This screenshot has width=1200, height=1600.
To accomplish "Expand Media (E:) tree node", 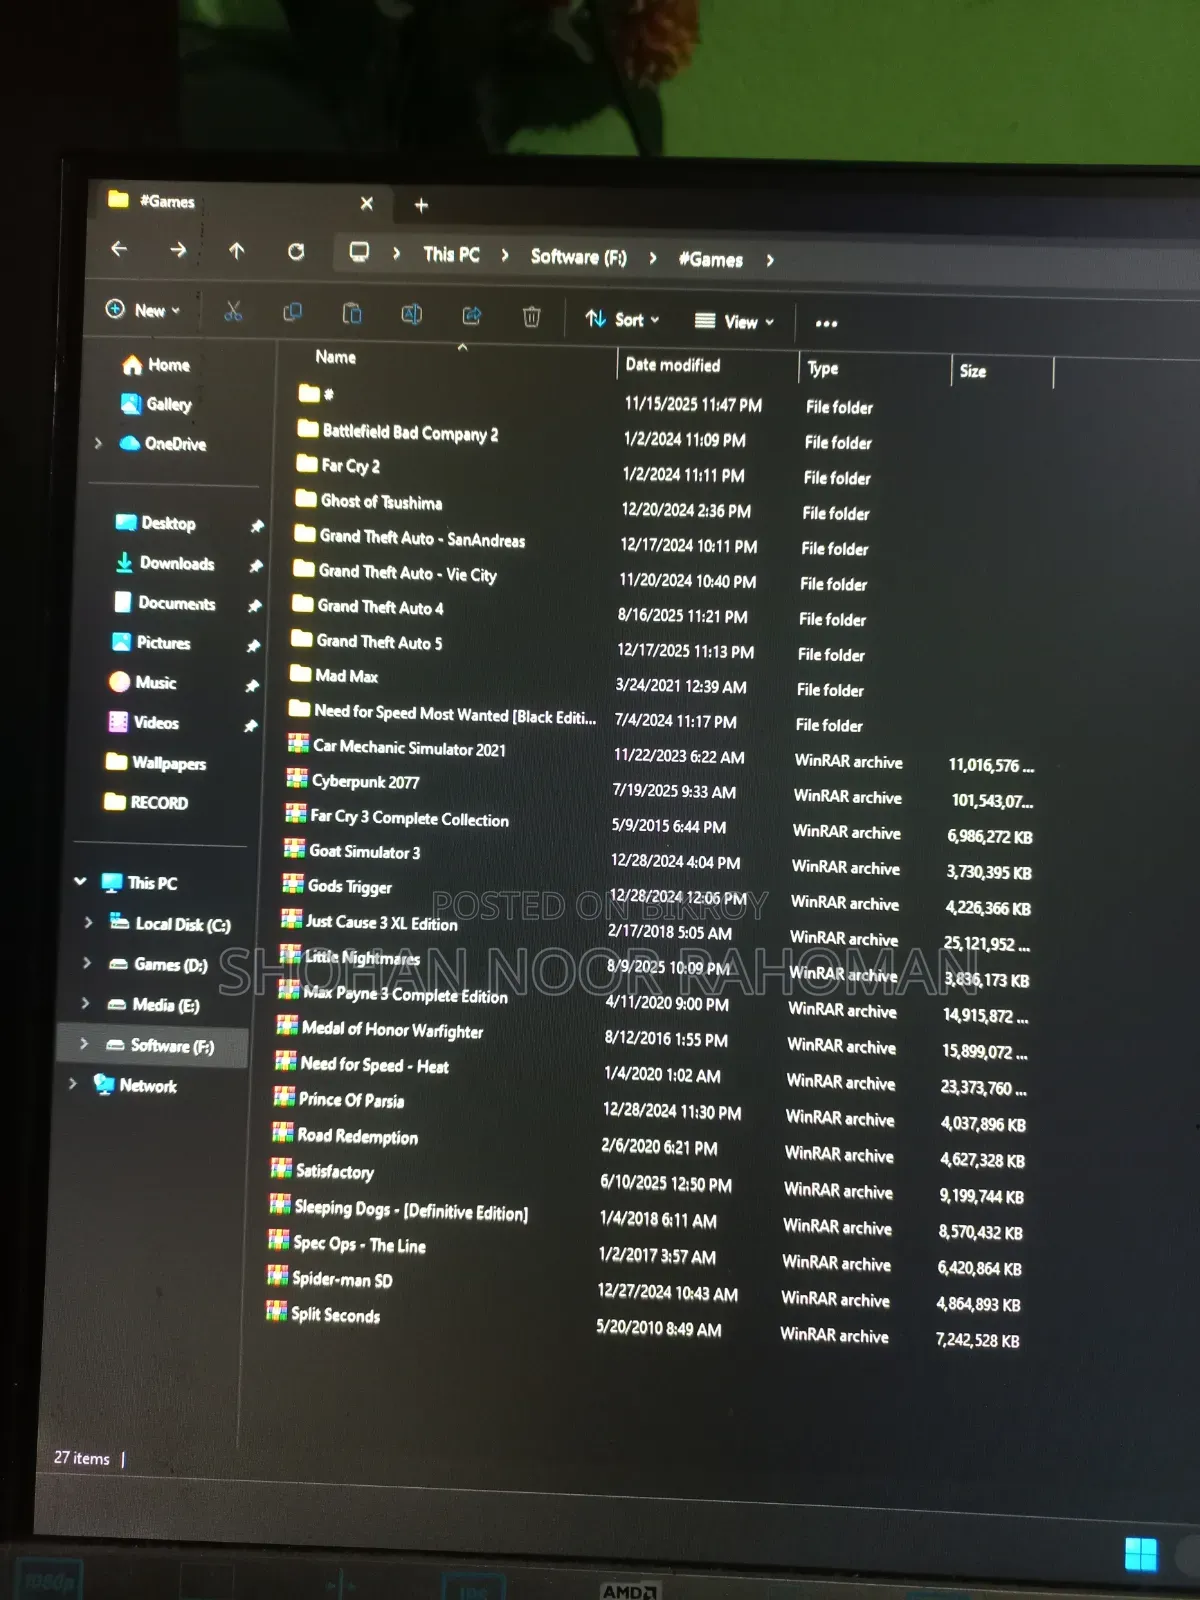I will click(x=85, y=1003).
